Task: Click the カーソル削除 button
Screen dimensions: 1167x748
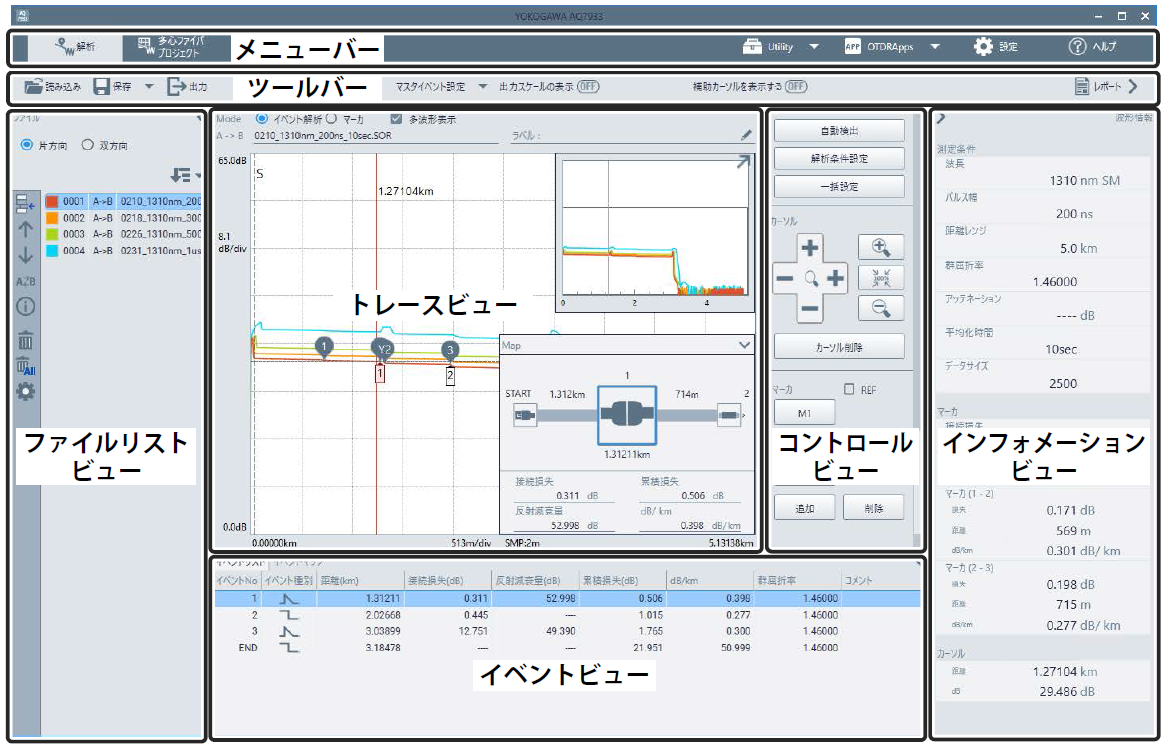Action: coord(839,346)
